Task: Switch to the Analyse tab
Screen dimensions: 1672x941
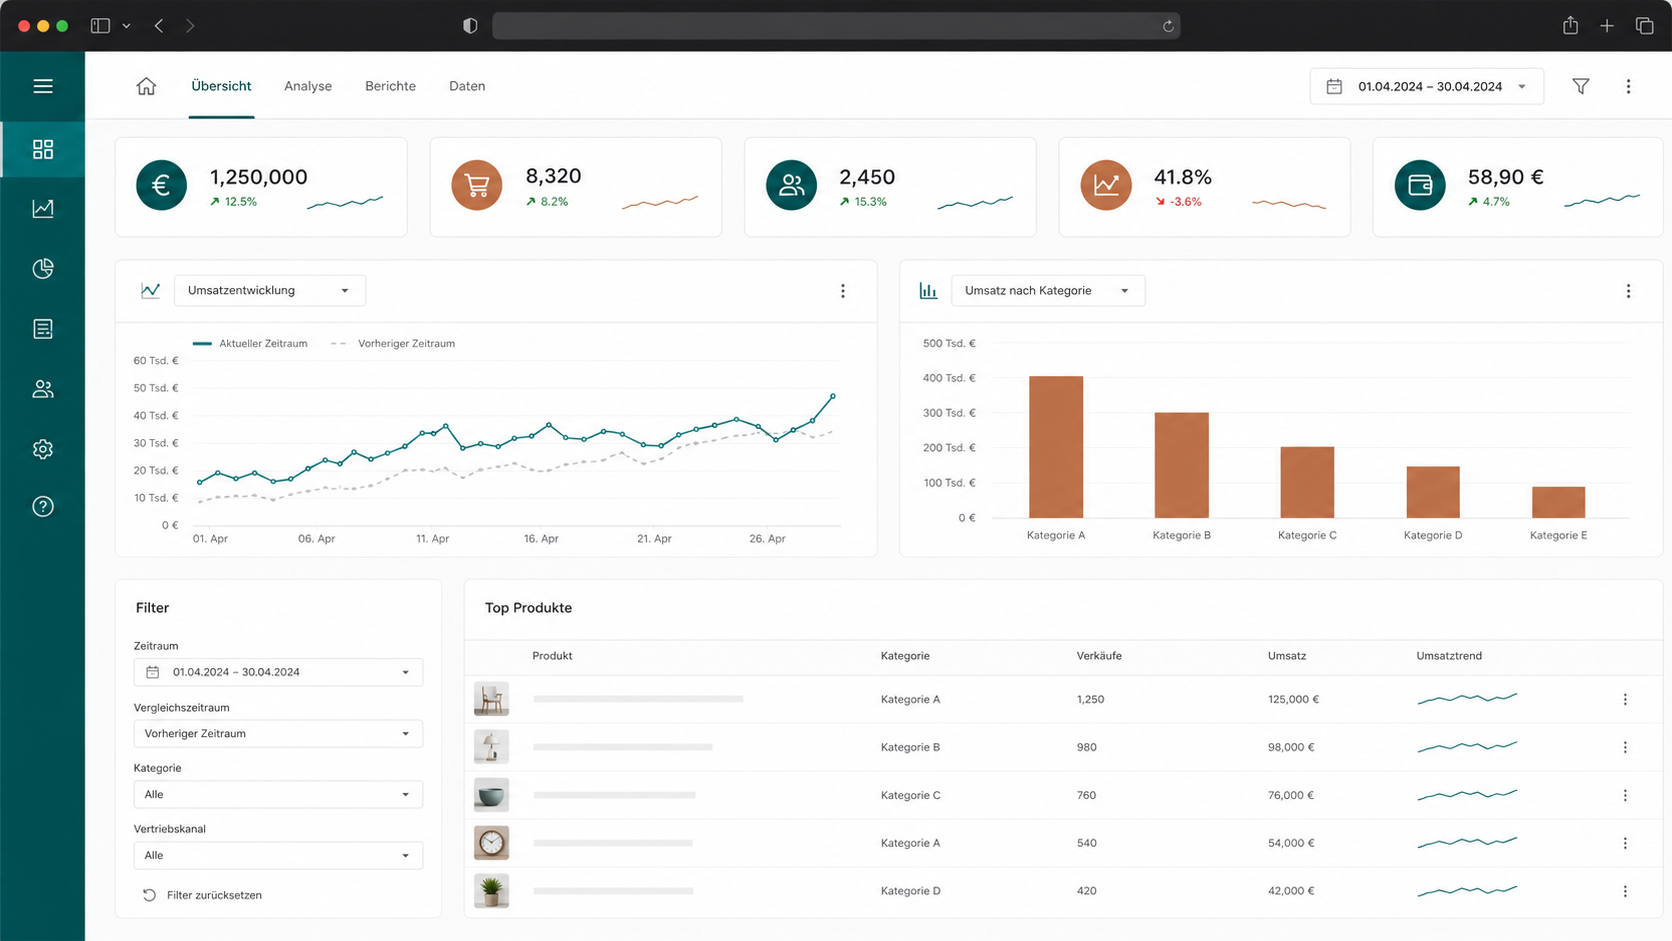Action: 308,86
